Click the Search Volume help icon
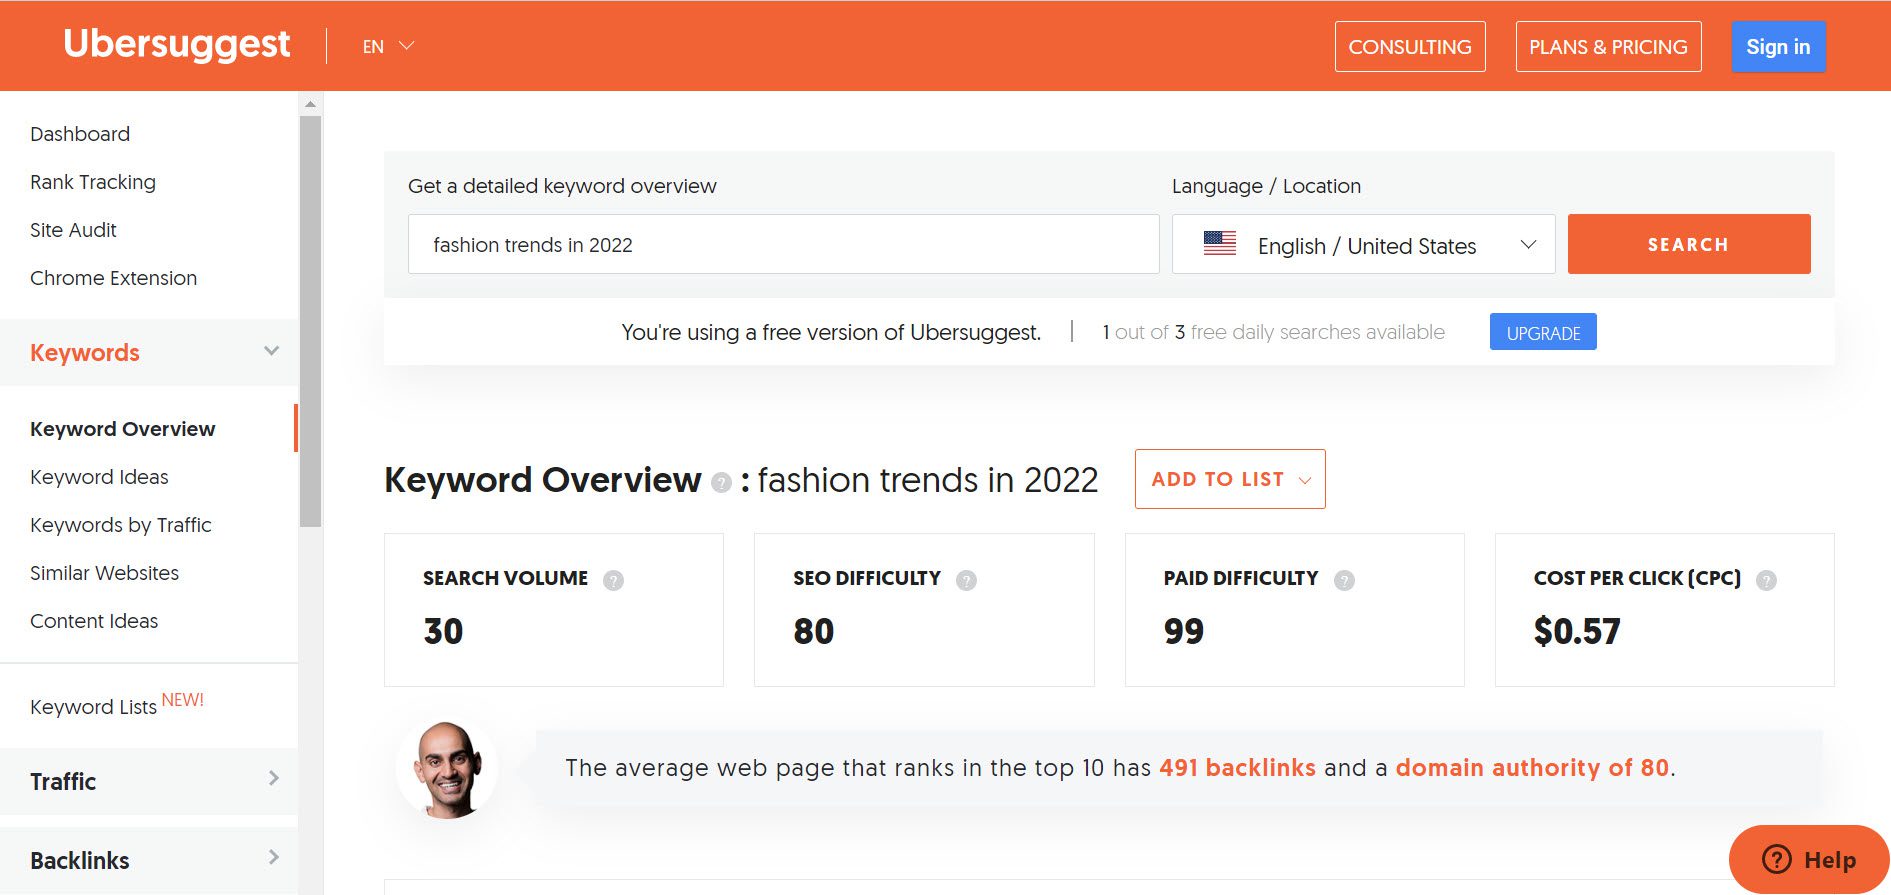The height and width of the screenshot is (895, 1891). (613, 580)
